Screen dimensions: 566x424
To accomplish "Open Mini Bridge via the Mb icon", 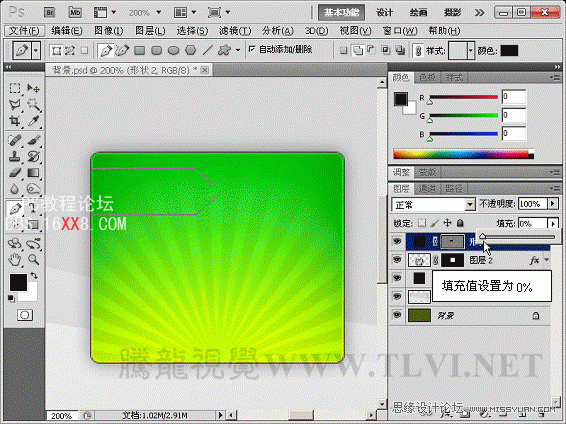I will [x=75, y=13].
